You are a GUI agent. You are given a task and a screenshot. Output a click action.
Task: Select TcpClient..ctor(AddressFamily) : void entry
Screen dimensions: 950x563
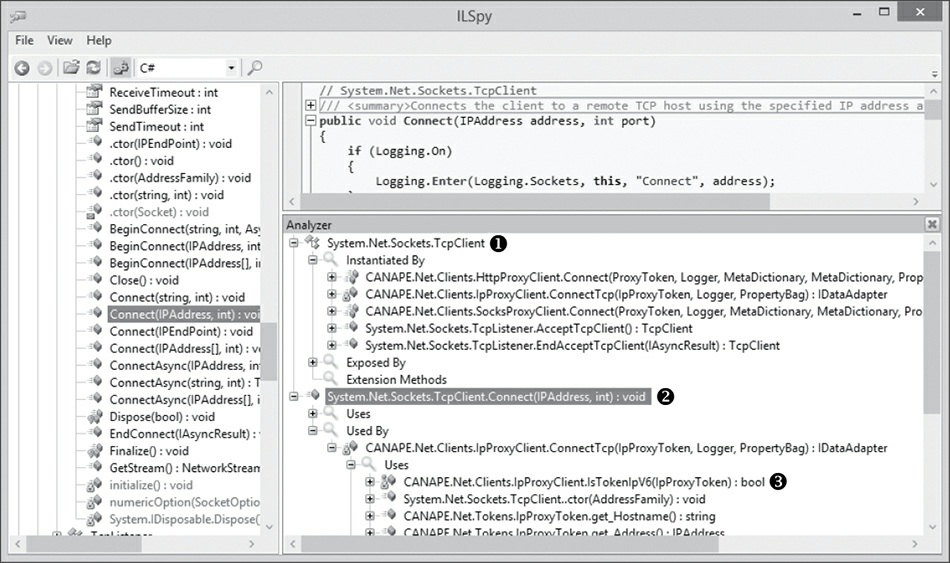[554, 499]
